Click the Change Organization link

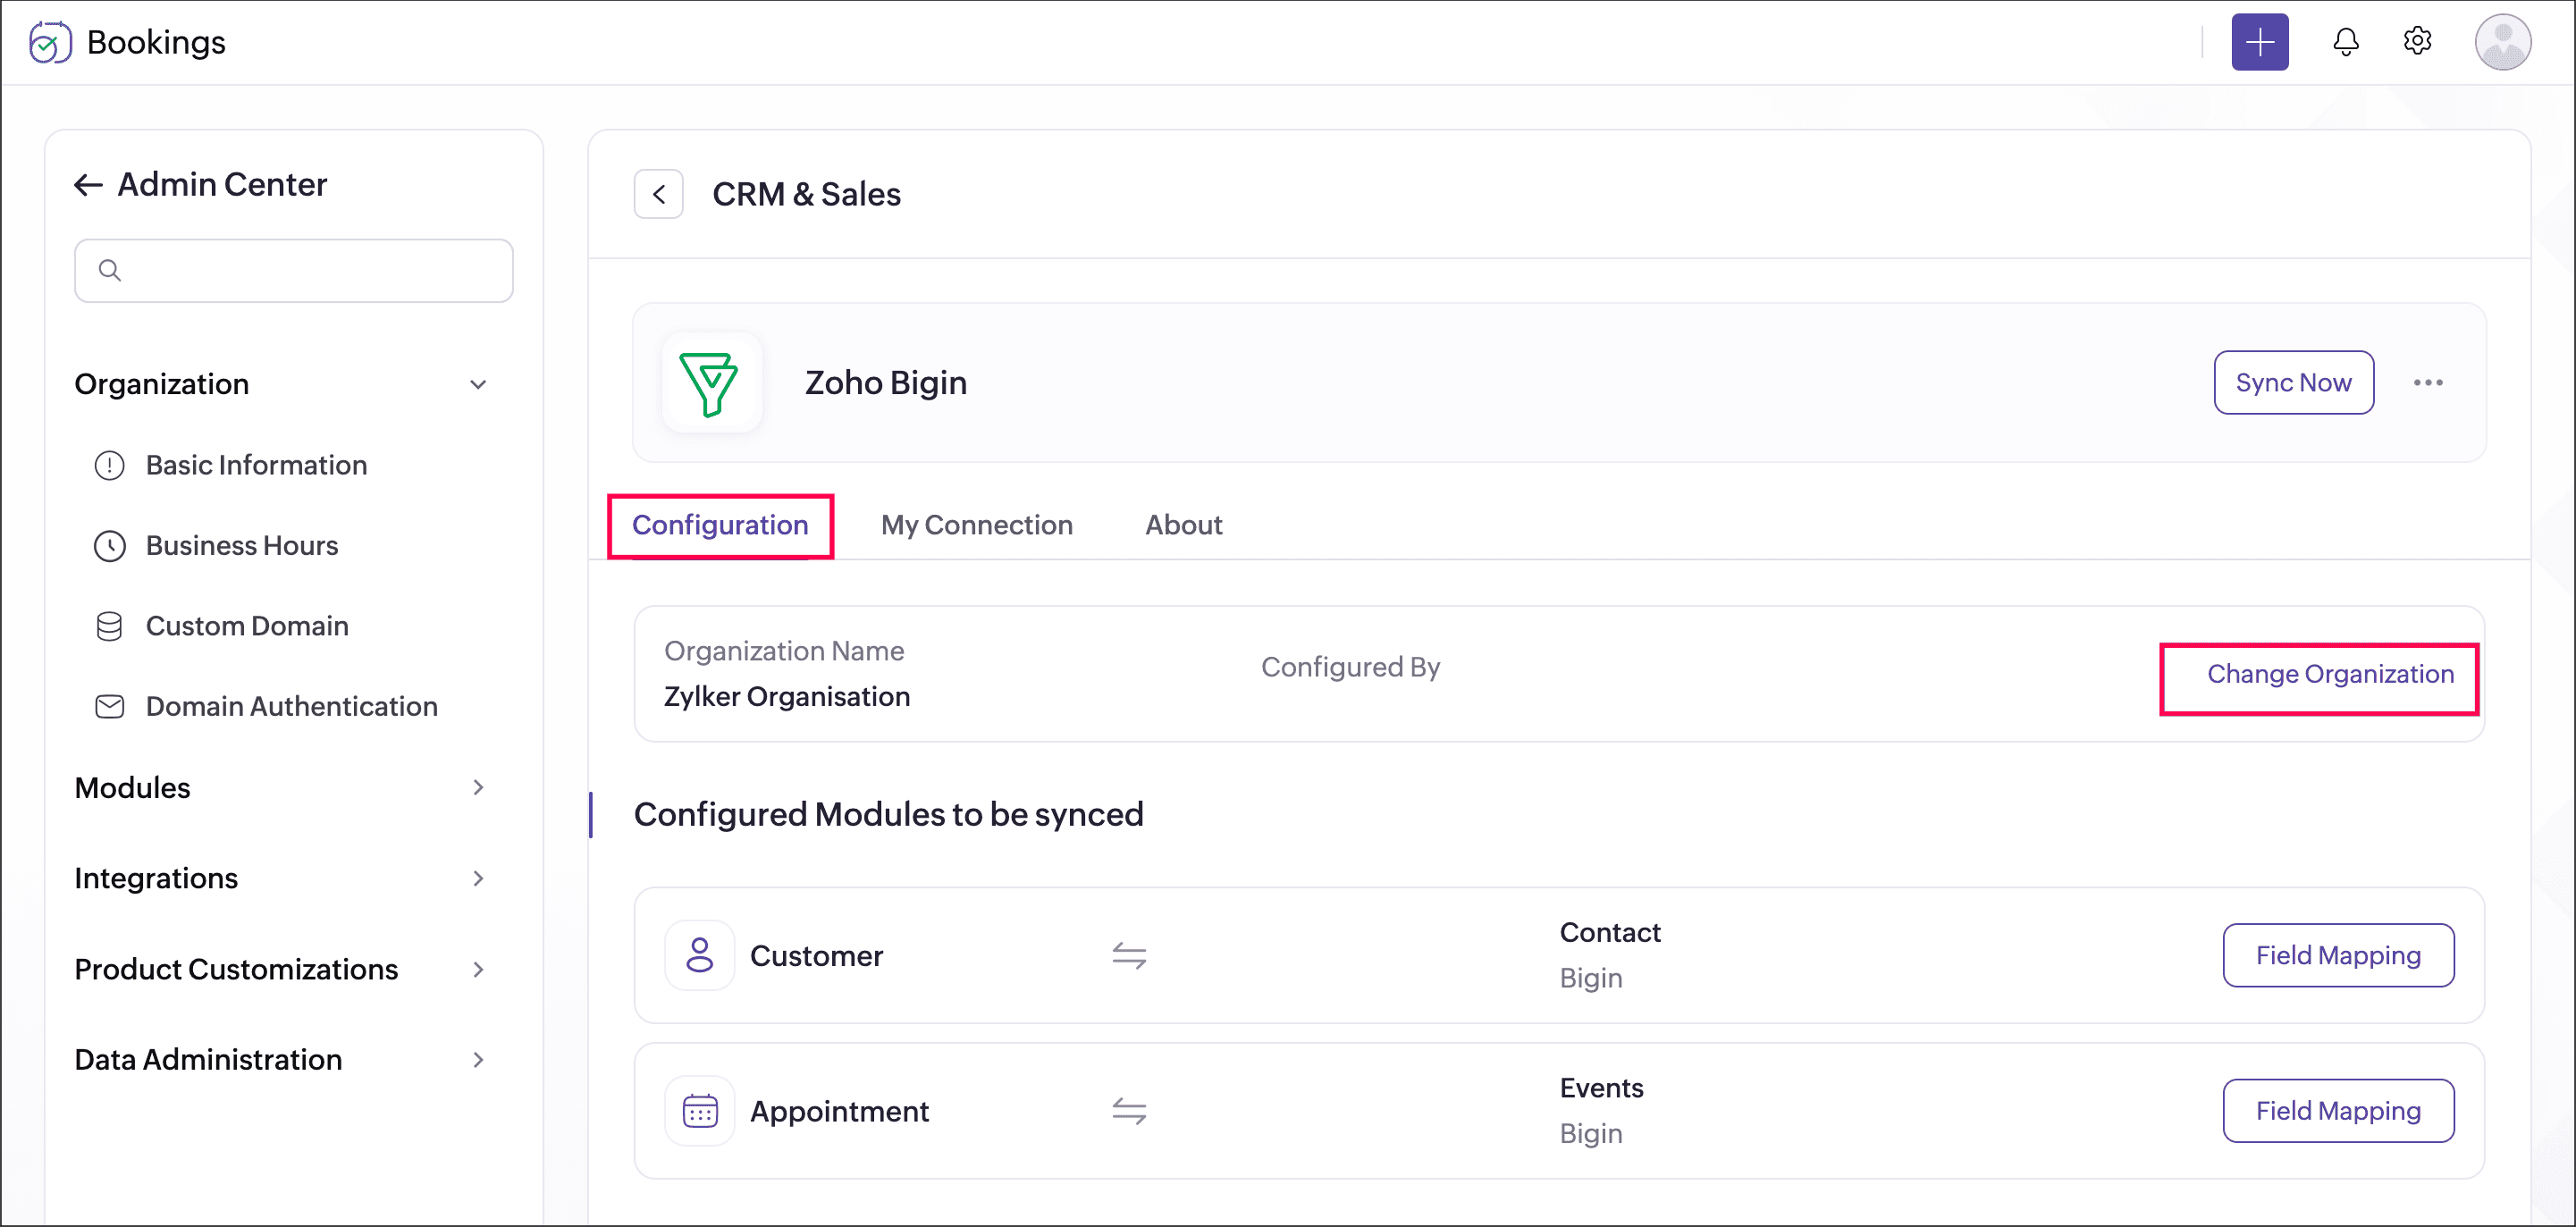coord(2330,675)
